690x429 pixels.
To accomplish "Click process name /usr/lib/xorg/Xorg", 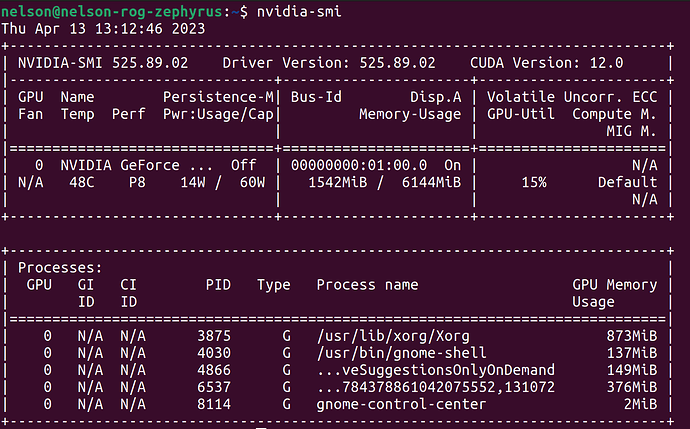I will [393, 336].
